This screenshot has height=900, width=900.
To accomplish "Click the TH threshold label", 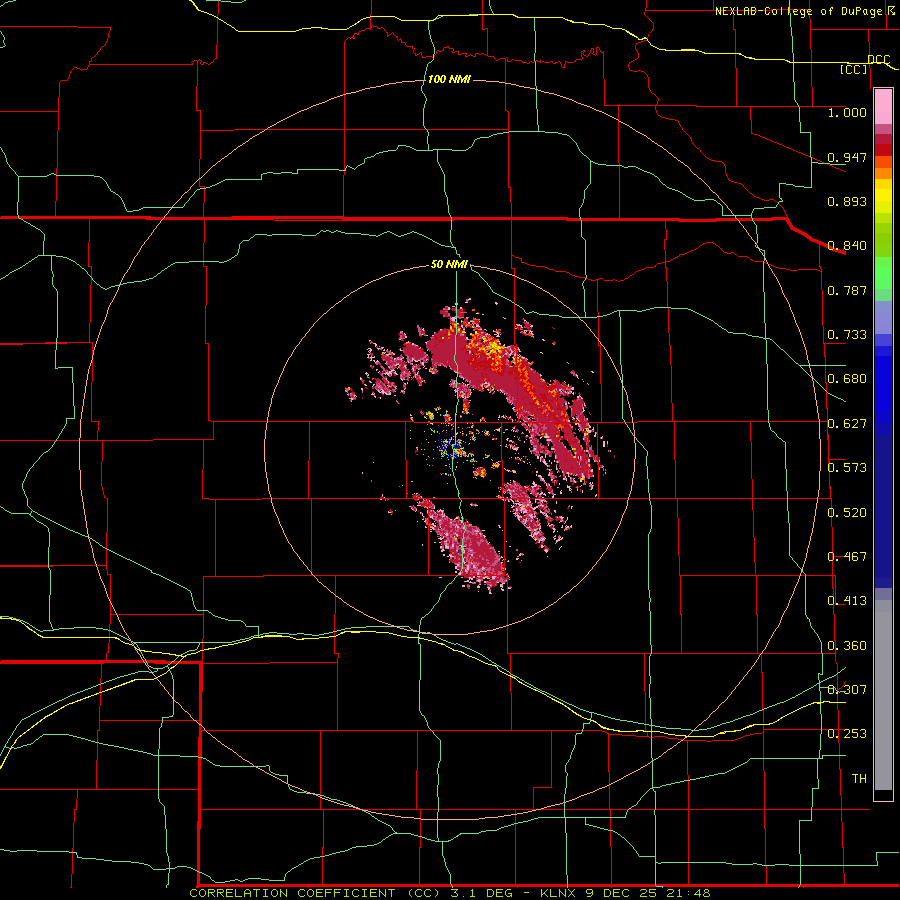I will (859, 779).
